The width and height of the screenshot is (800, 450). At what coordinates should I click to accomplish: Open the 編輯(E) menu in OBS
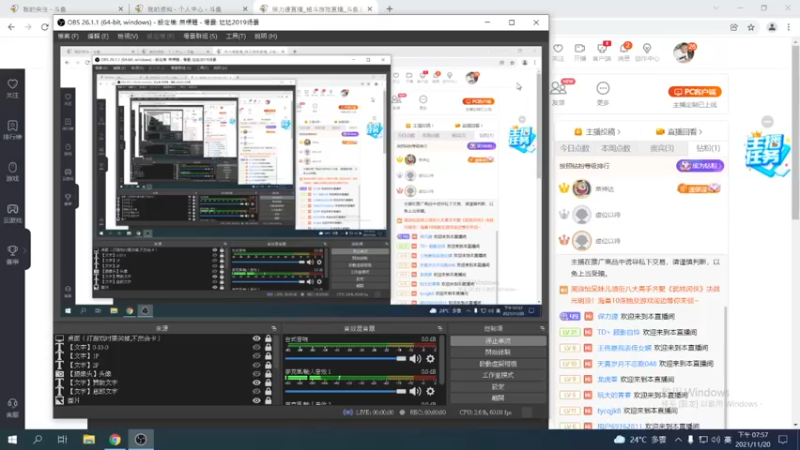98,36
